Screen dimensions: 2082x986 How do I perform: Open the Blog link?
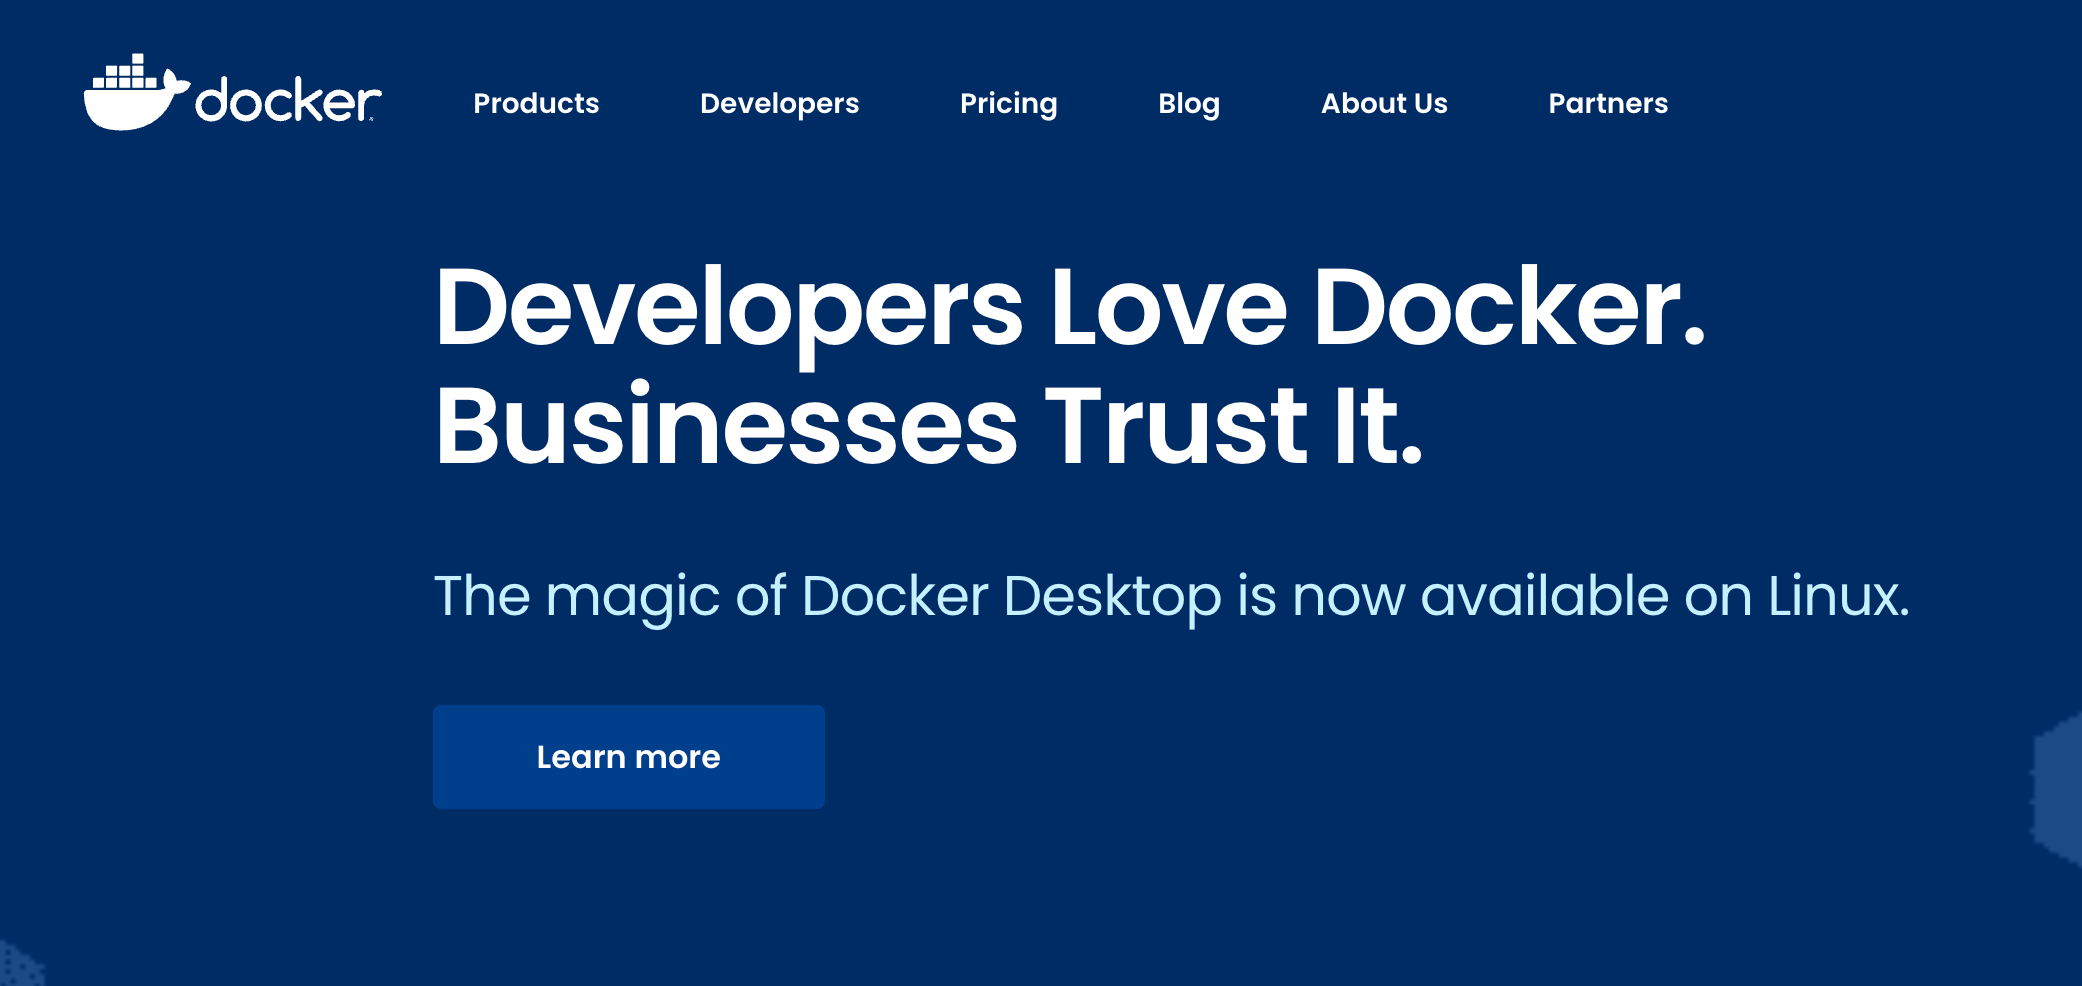click(x=1189, y=104)
